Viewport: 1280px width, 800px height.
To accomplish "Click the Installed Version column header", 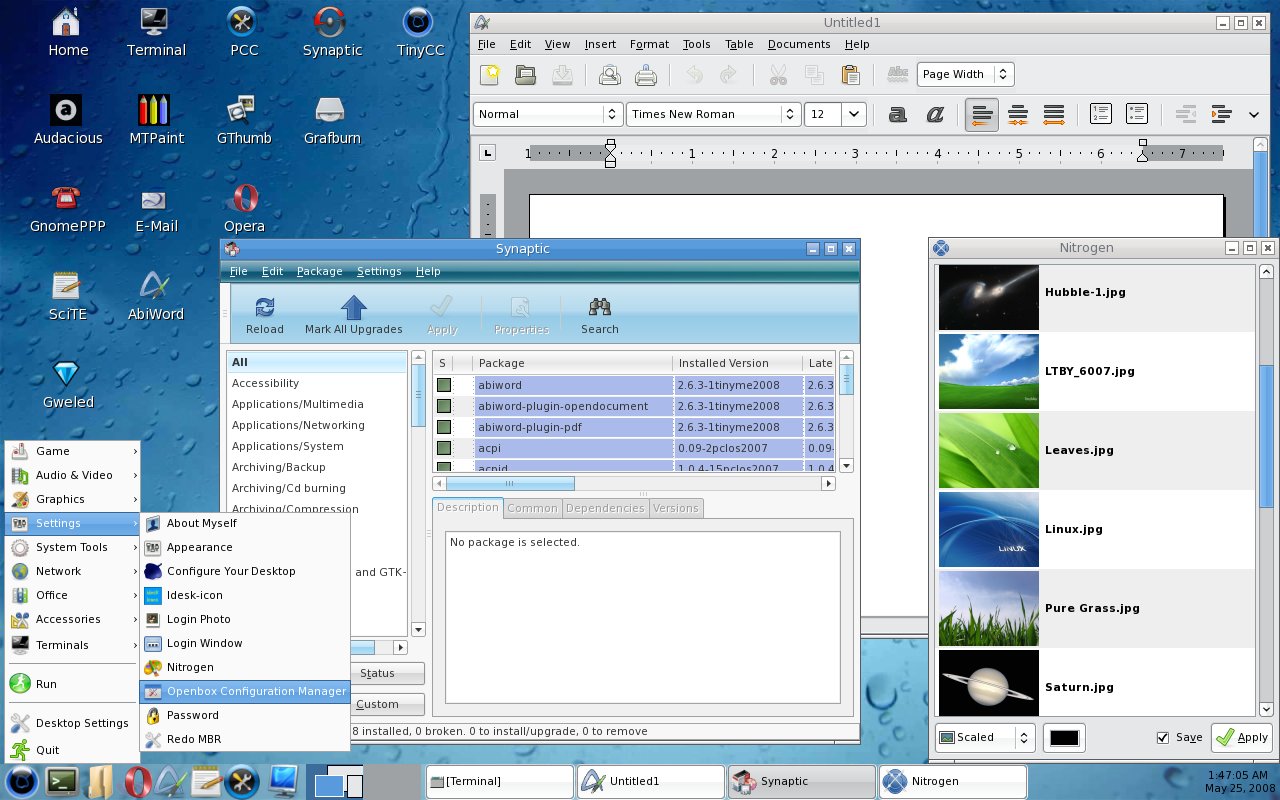I will point(737,363).
